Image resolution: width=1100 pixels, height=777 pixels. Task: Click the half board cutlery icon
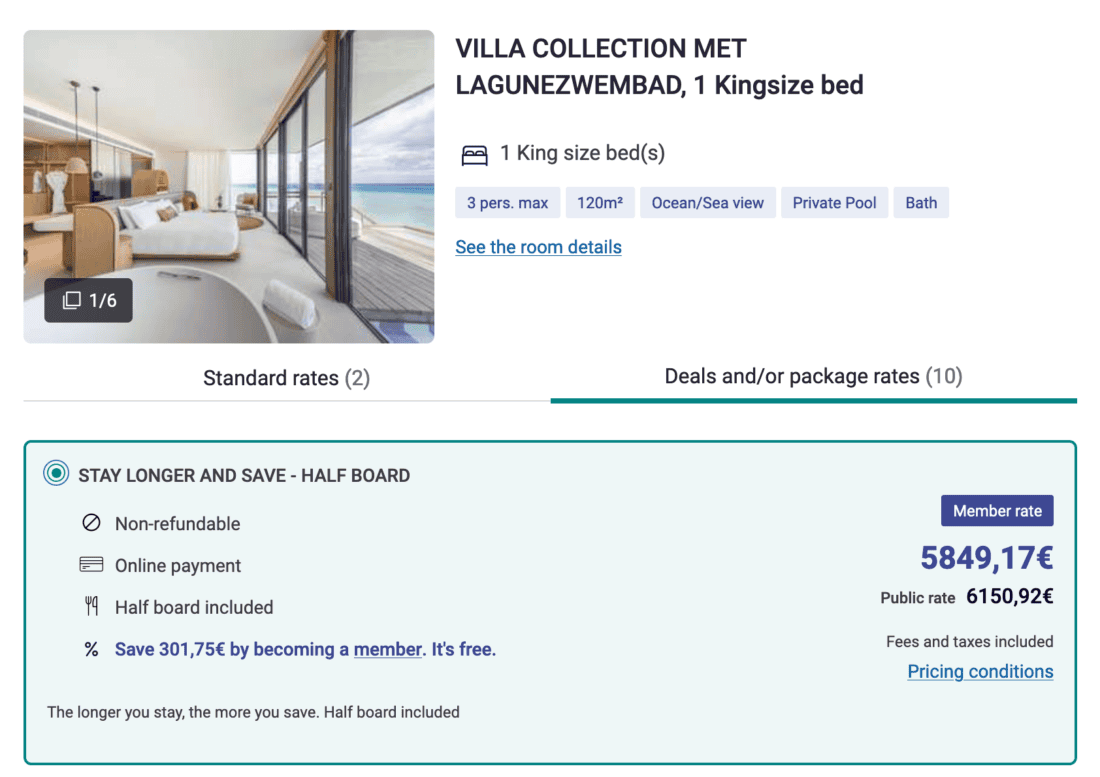[92, 606]
